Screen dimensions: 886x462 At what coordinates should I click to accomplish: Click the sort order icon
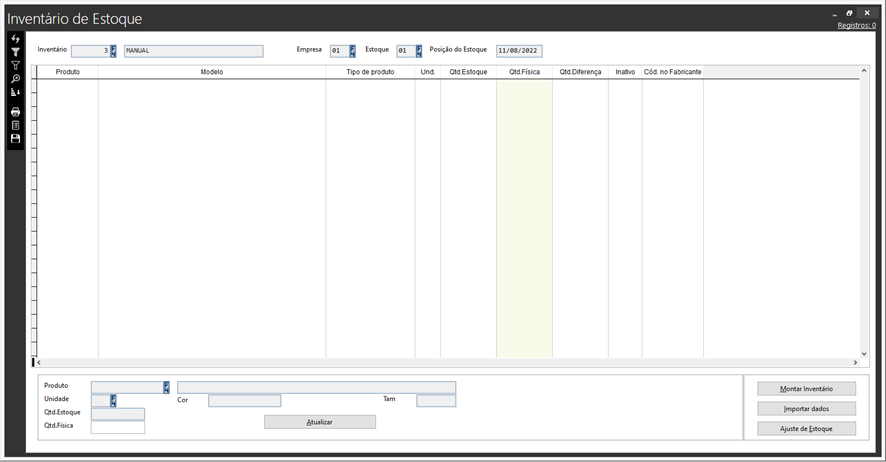coord(15,92)
